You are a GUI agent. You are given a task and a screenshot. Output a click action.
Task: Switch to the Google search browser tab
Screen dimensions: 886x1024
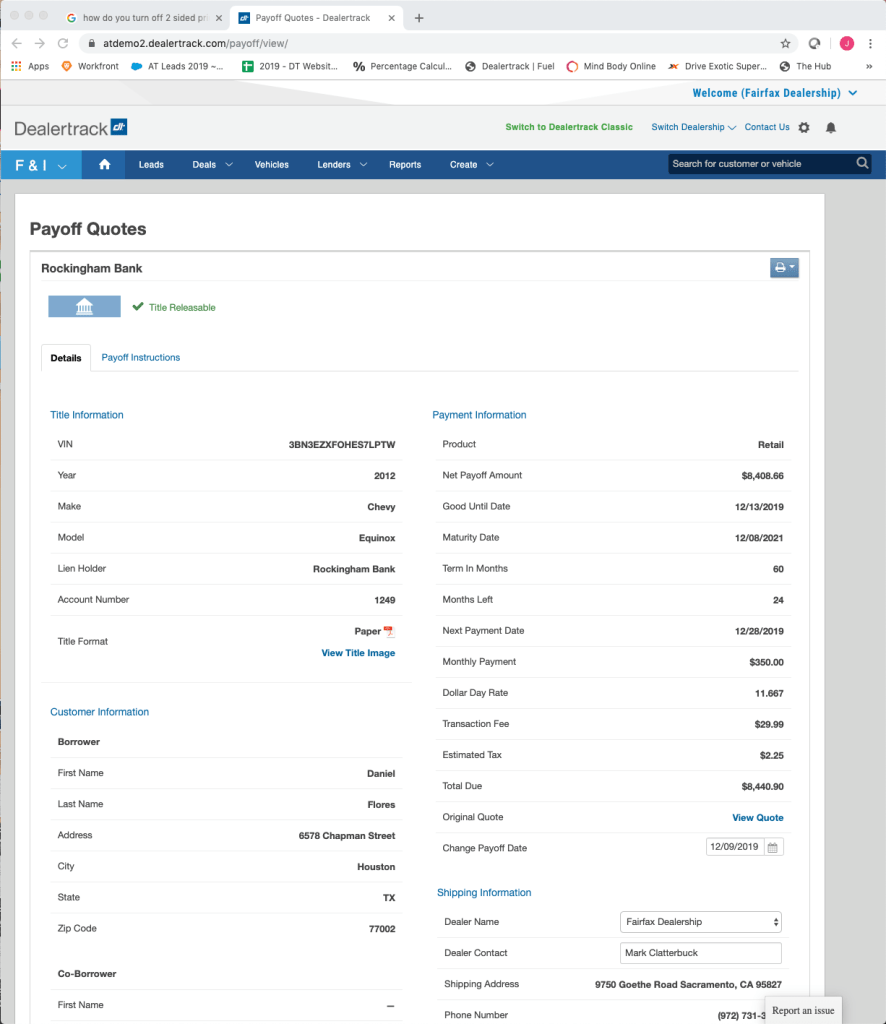145,18
